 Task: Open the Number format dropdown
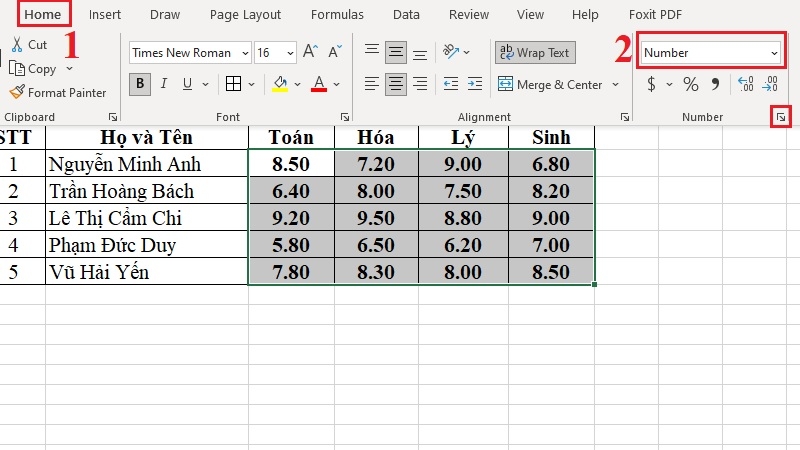coord(774,53)
